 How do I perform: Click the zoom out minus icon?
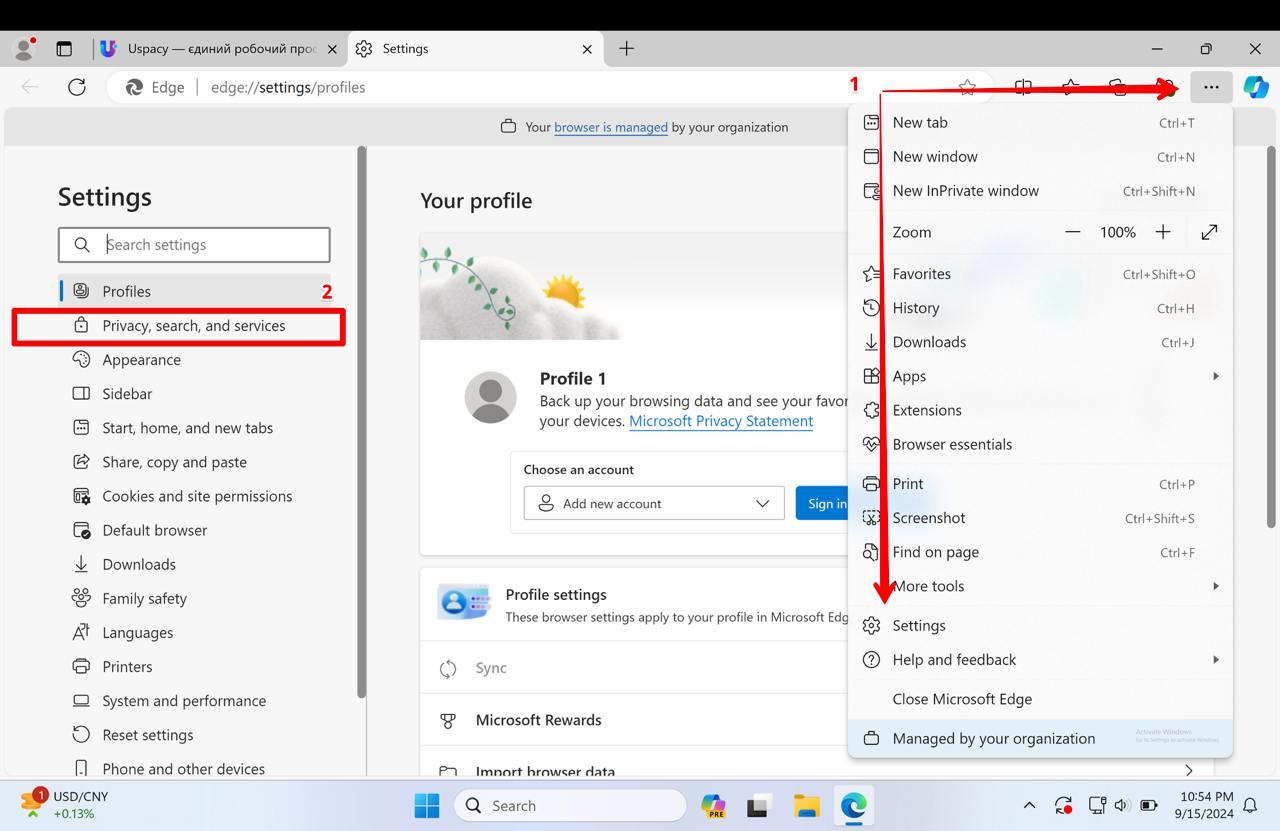[1073, 232]
